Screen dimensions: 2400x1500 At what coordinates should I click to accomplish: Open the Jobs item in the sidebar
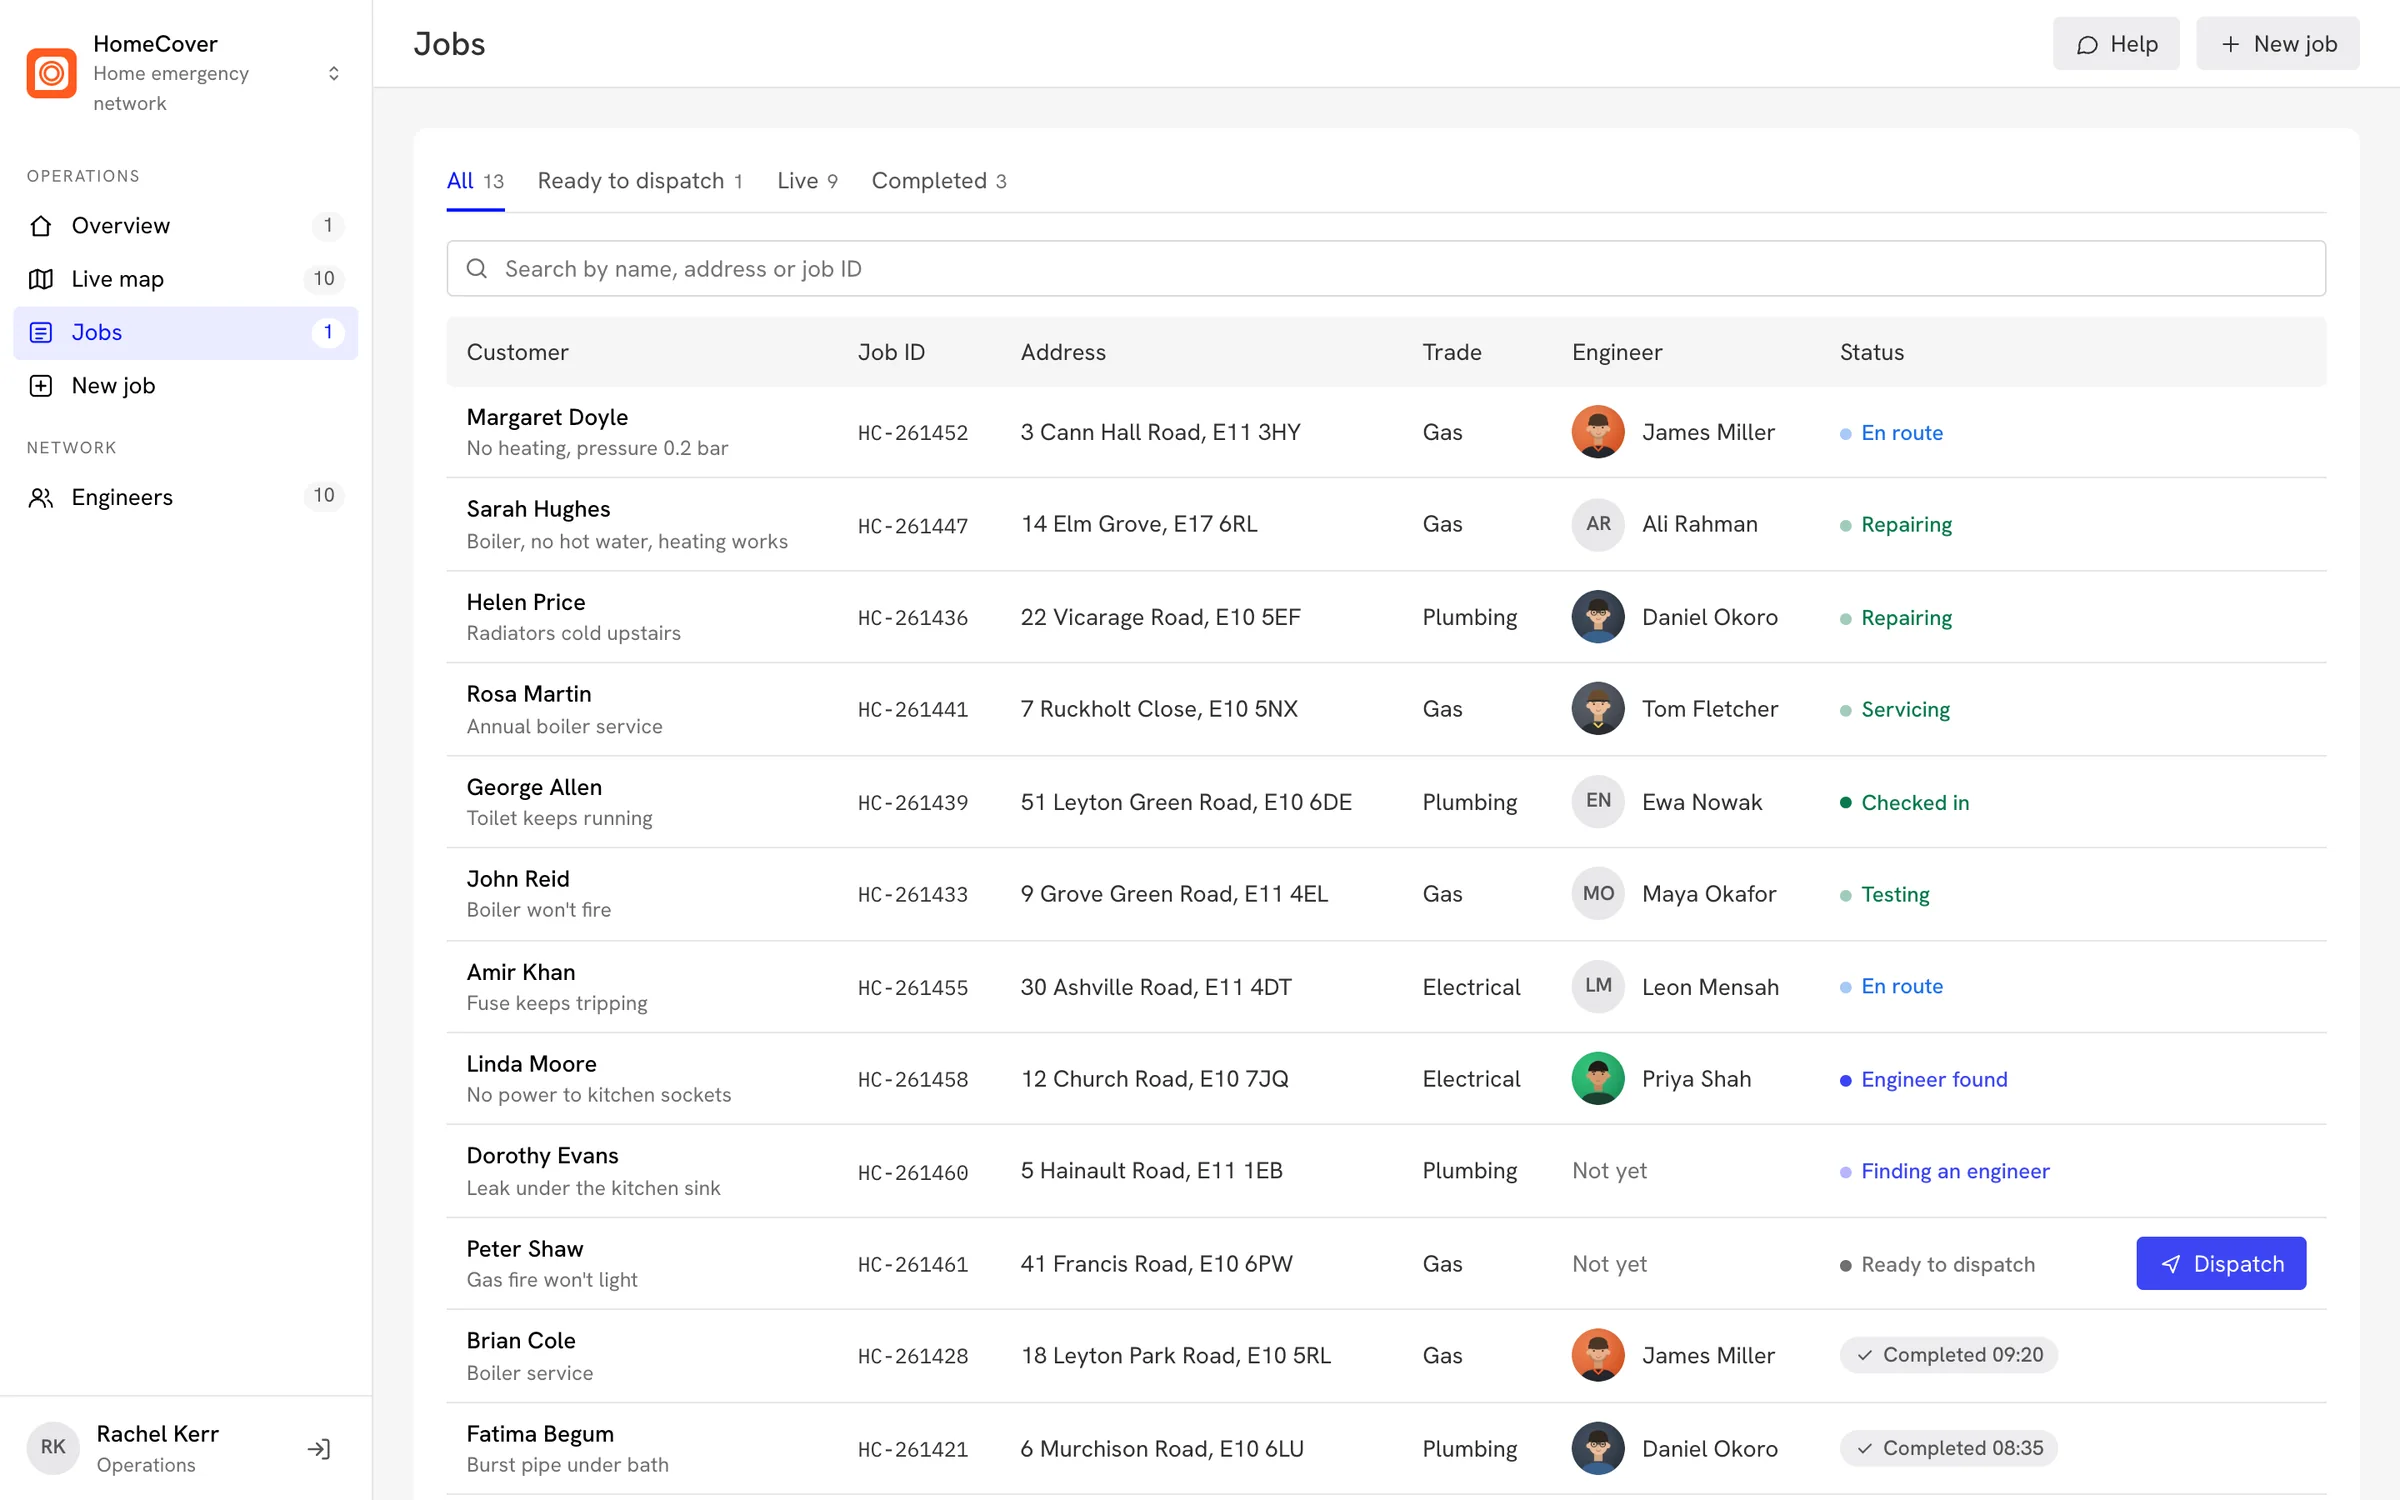[186, 333]
